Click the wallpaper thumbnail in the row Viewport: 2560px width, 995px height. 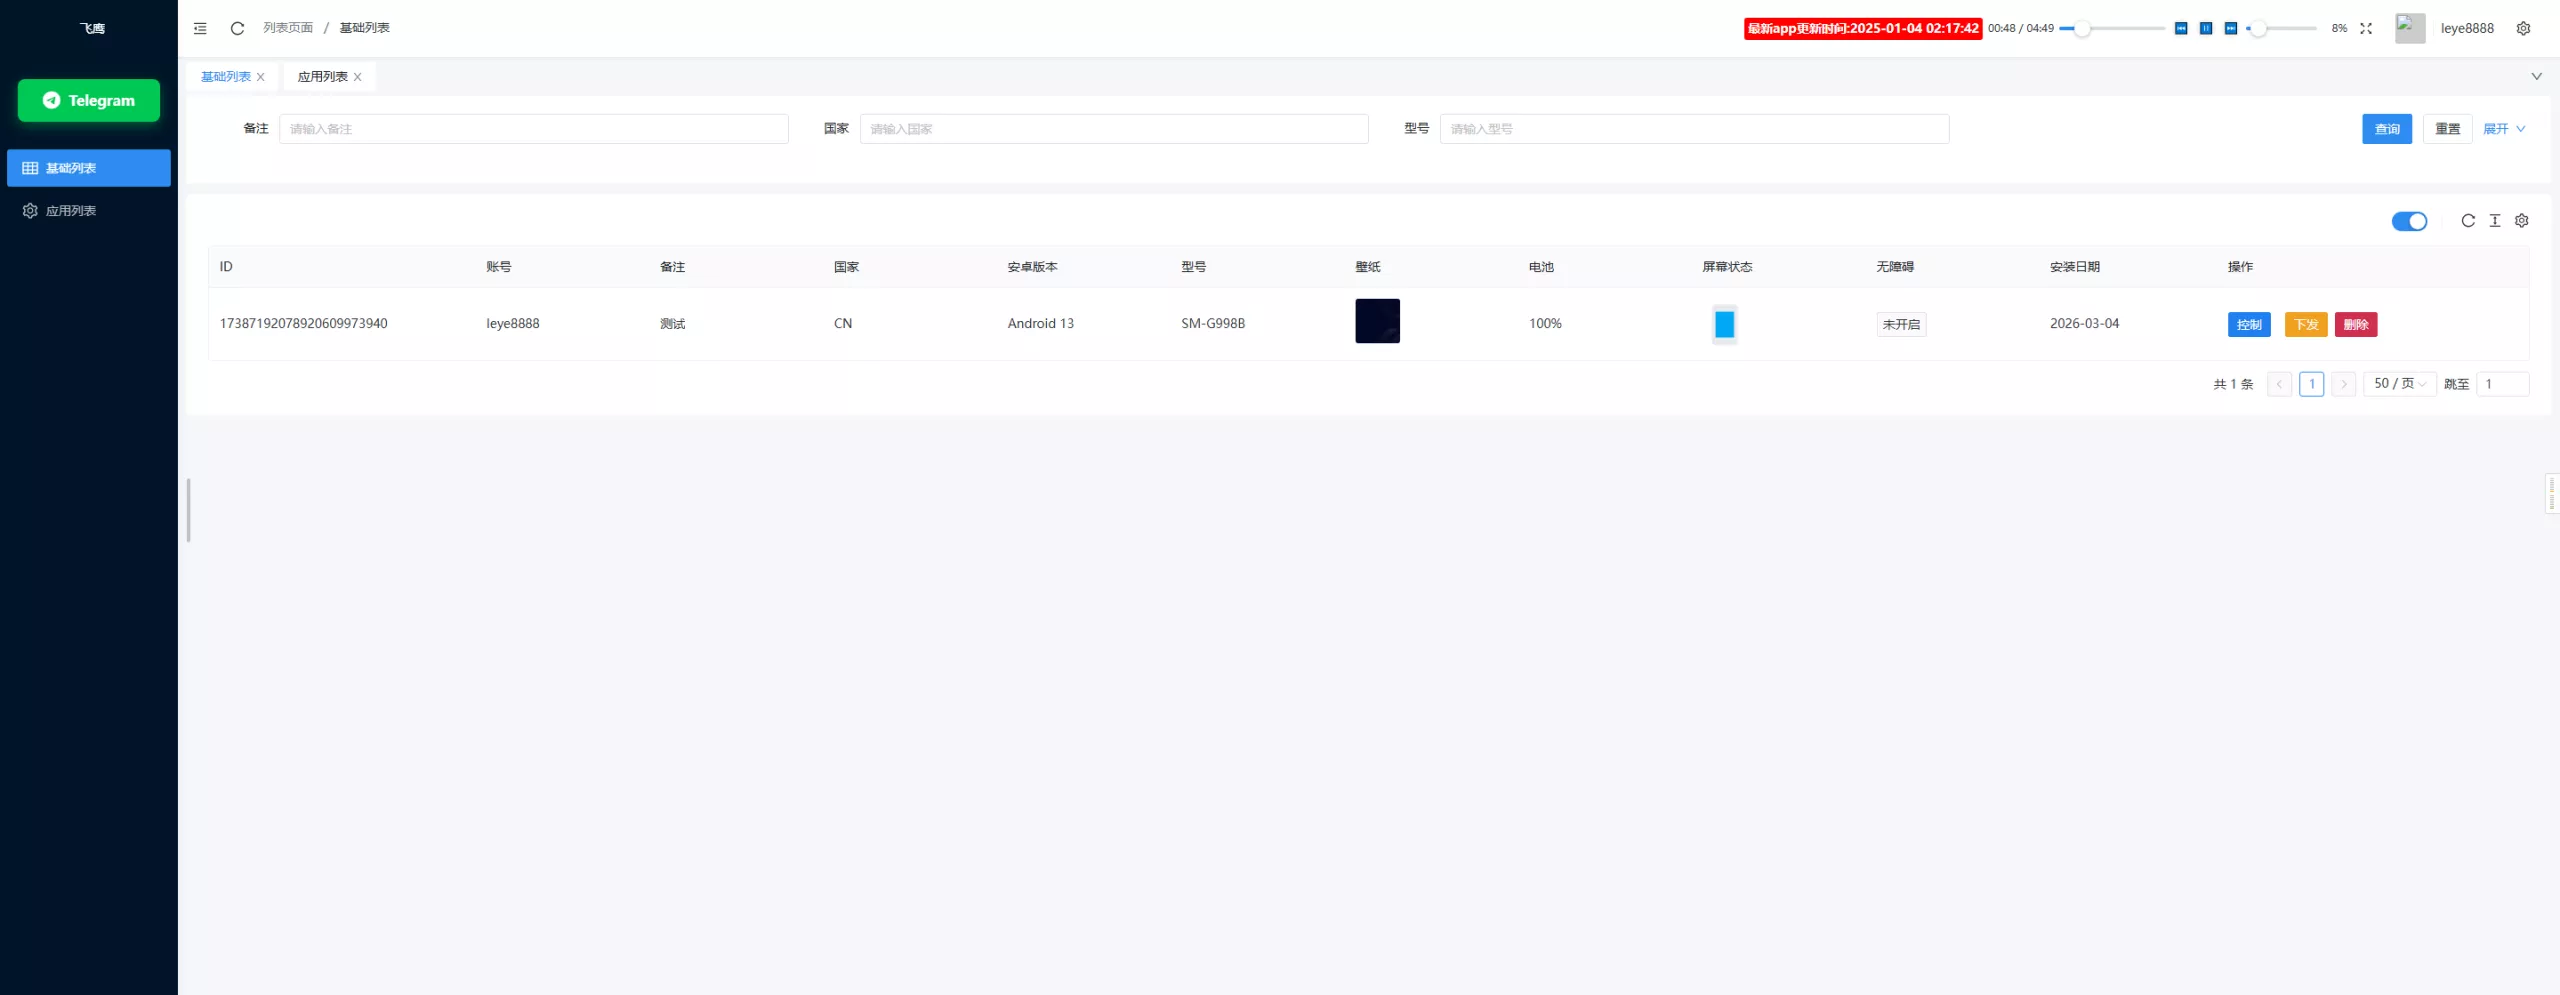pos(1377,321)
